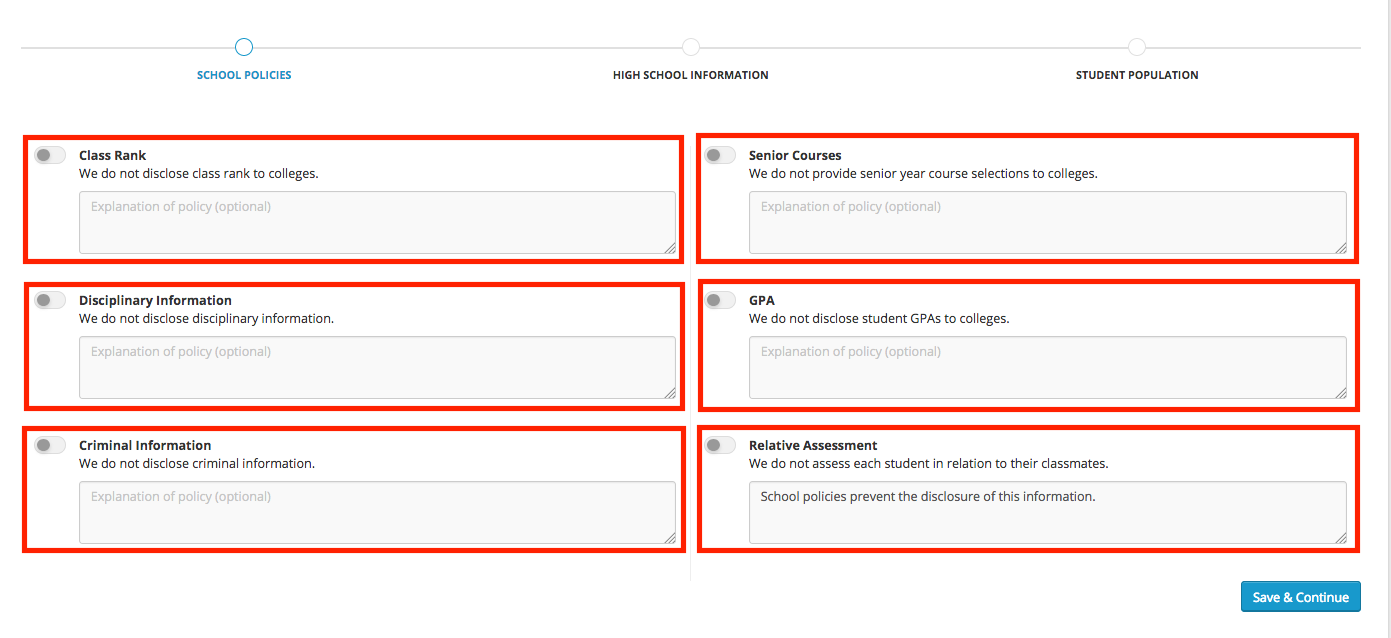Viewport: 1391px width, 638px height.
Task: Select the High School Information step circle
Action: (691, 47)
